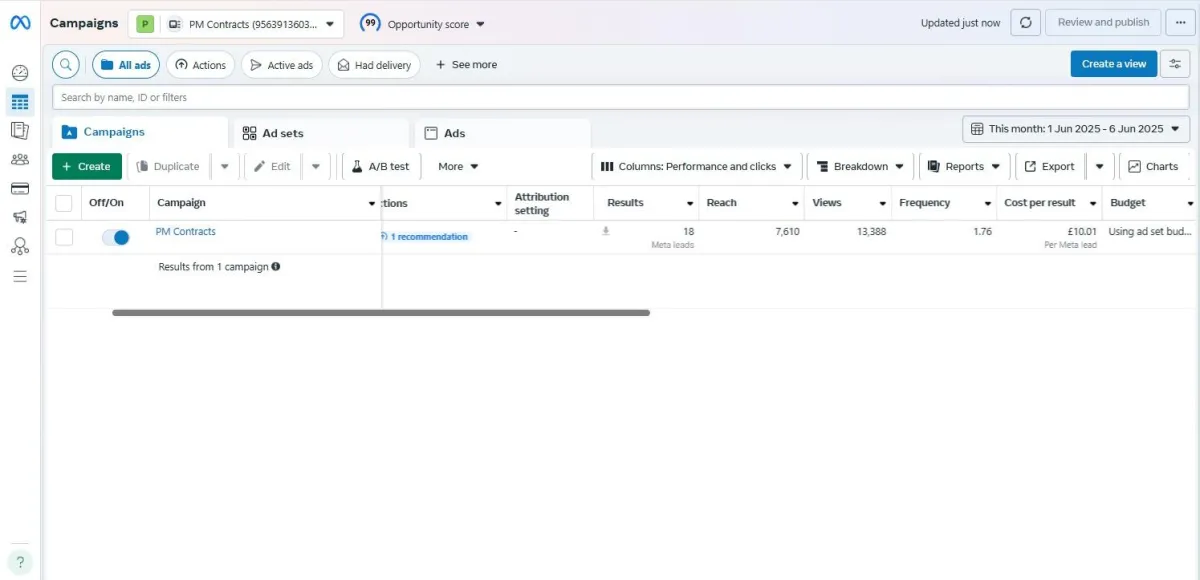Open the Help question mark icon
The height and width of the screenshot is (580, 1200).
tap(20, 562)
